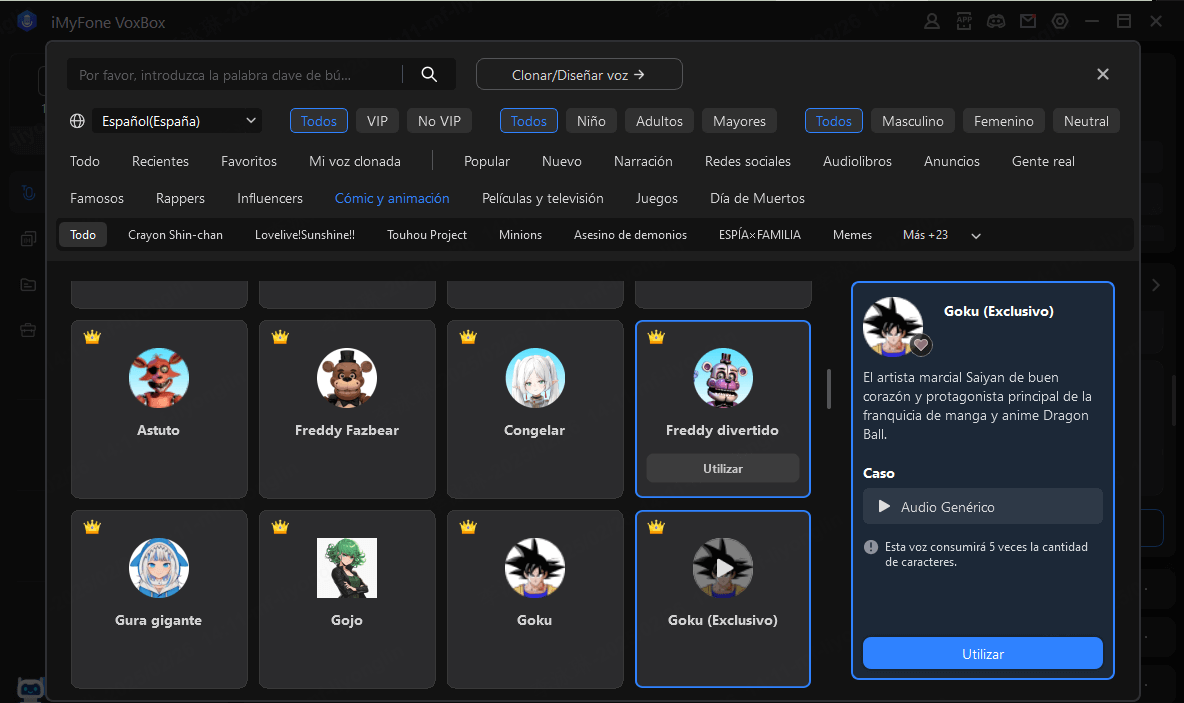This screenshot has height=703, width=1184.
Task: Select the Freddy Fazbear voice avatar
Action: coord(347,379)
